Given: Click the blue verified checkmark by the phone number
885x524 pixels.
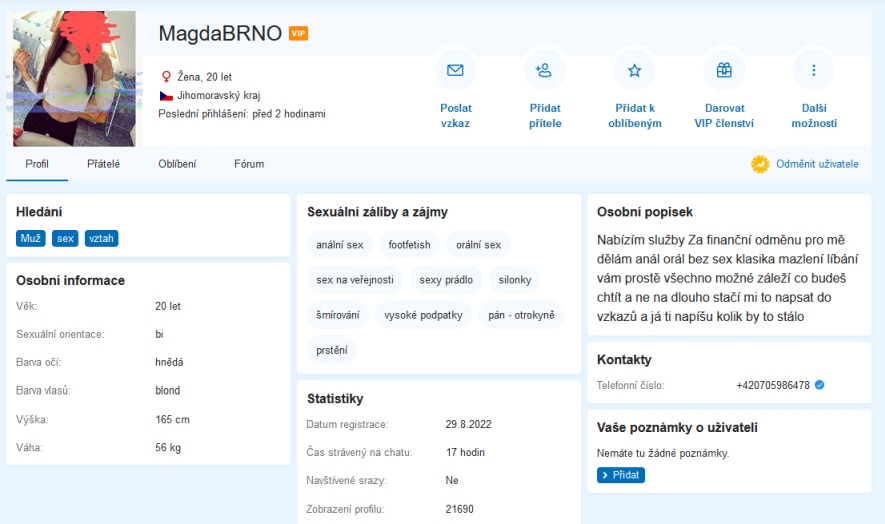Looking at the screenshot, I should (x=820, y=385).
